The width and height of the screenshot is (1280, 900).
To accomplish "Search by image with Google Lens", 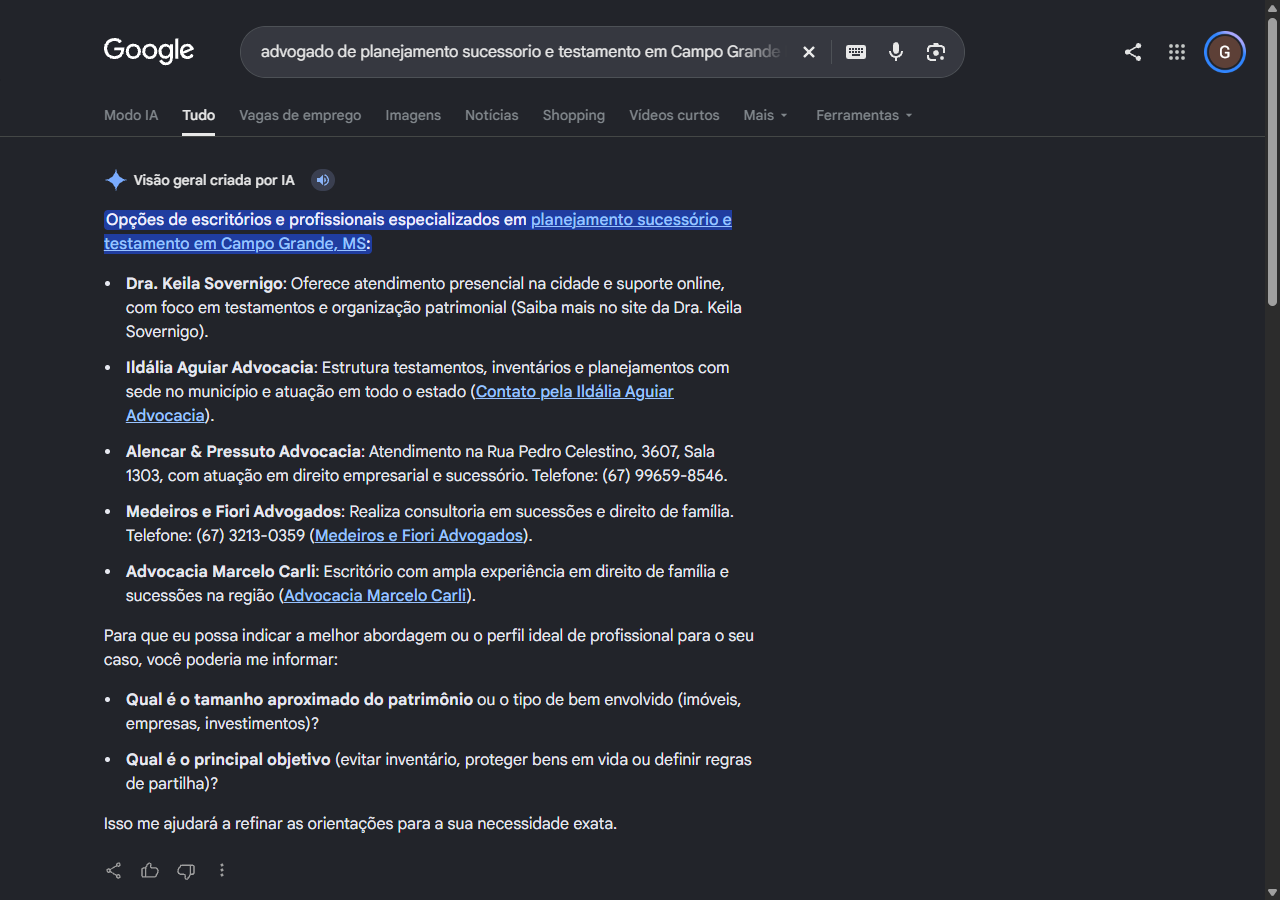I will point(936,52).
